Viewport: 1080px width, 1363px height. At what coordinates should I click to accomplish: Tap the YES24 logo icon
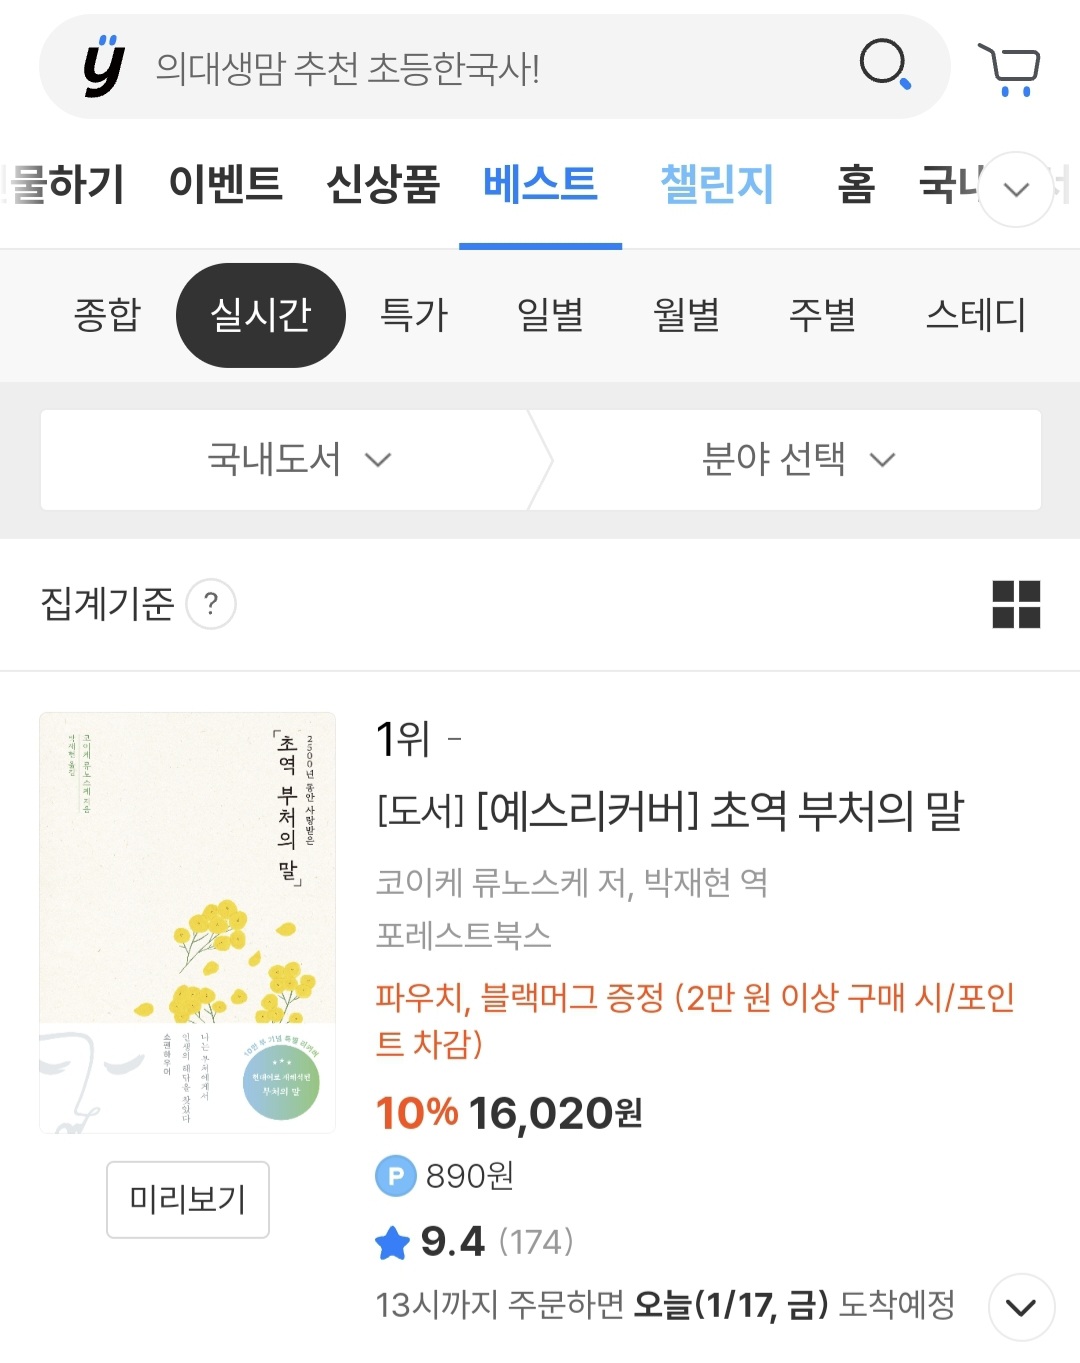(104, 67)
